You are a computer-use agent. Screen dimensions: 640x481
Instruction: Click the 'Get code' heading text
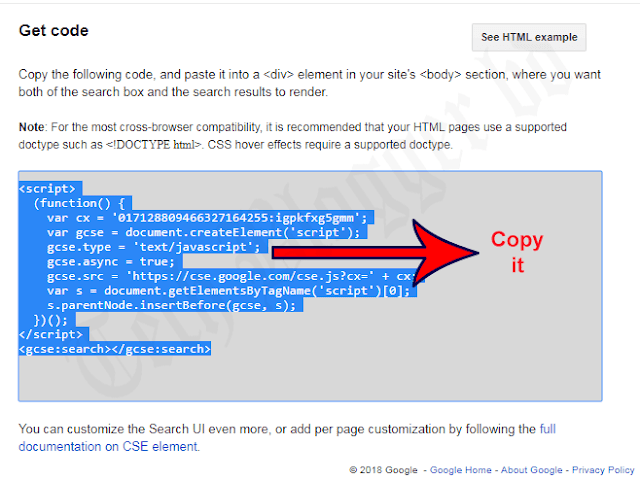pyautogui.click(x=53, y=31)
